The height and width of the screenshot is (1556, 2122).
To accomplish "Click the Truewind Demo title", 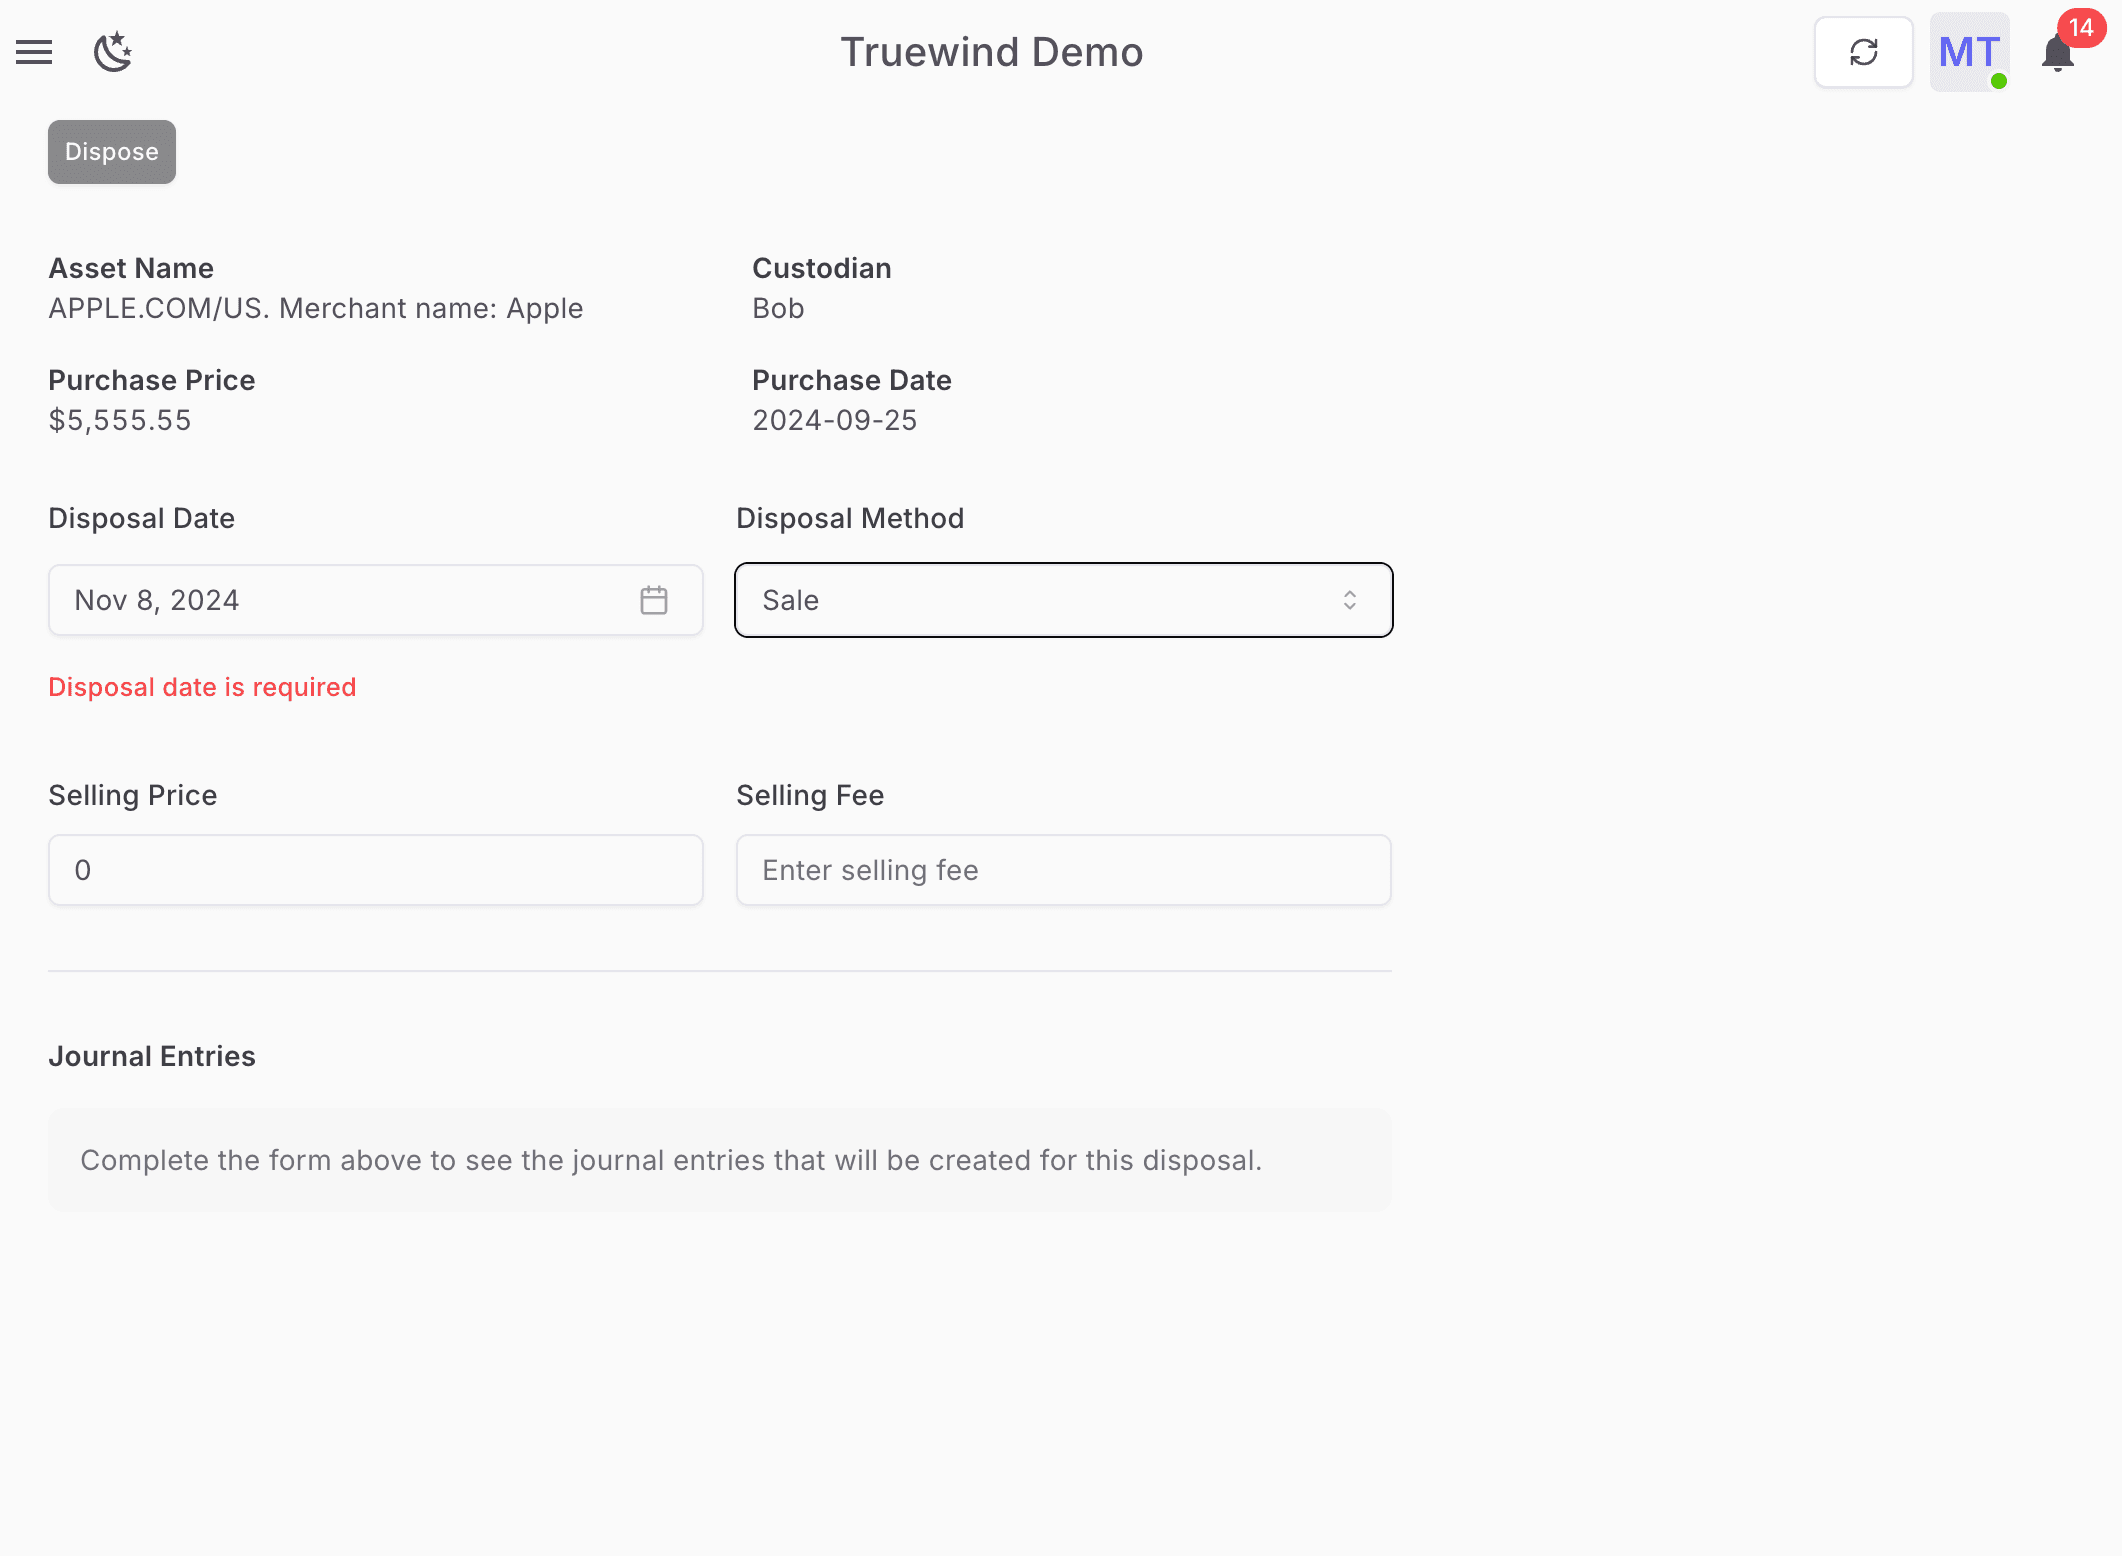I will (x=991, y=52).
